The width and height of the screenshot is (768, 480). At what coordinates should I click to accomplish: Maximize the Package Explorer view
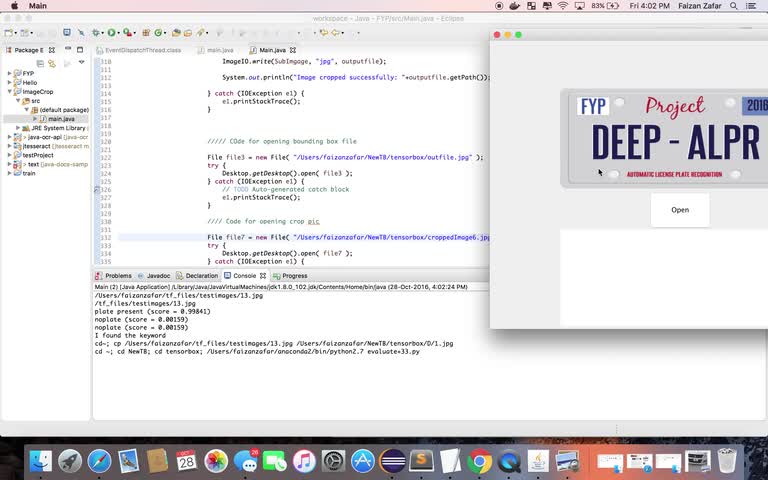coord(80,49)
